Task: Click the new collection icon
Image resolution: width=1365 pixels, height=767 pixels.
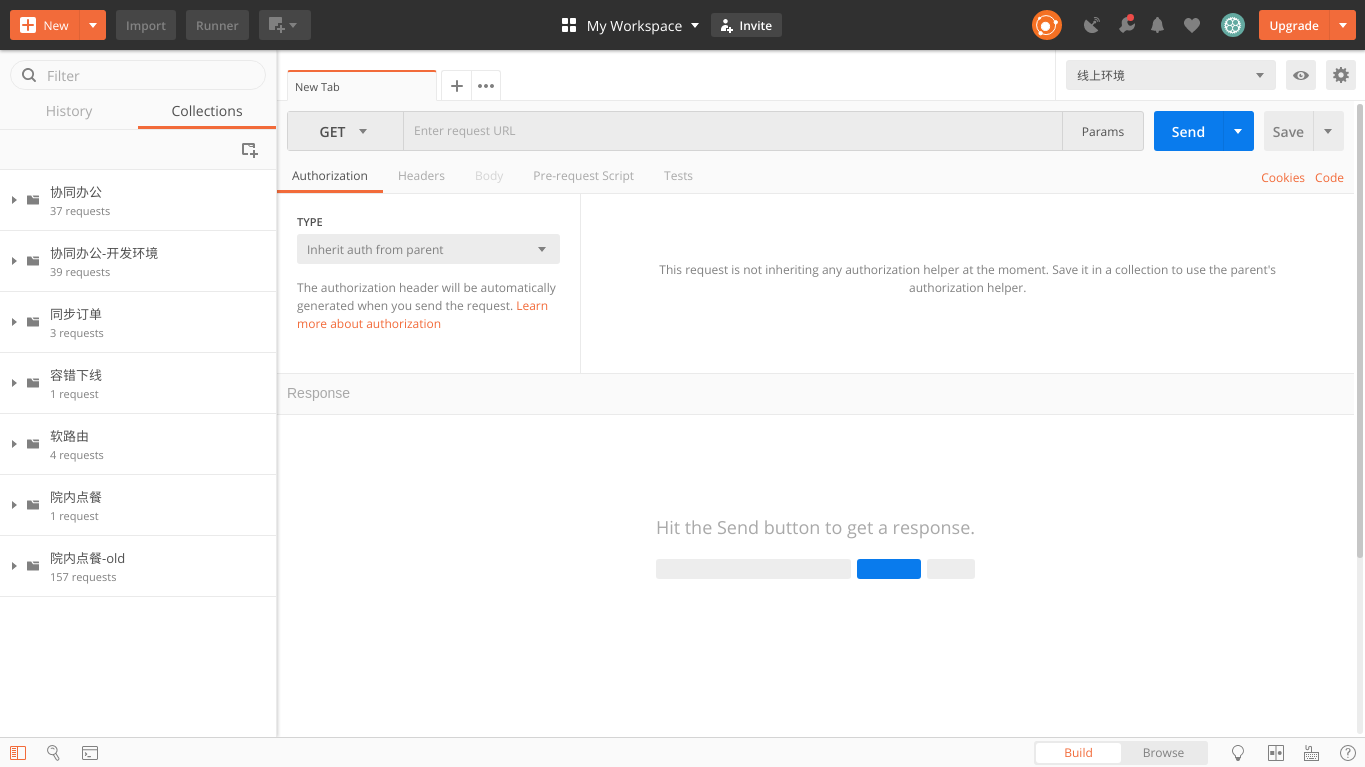Action: 249,150
